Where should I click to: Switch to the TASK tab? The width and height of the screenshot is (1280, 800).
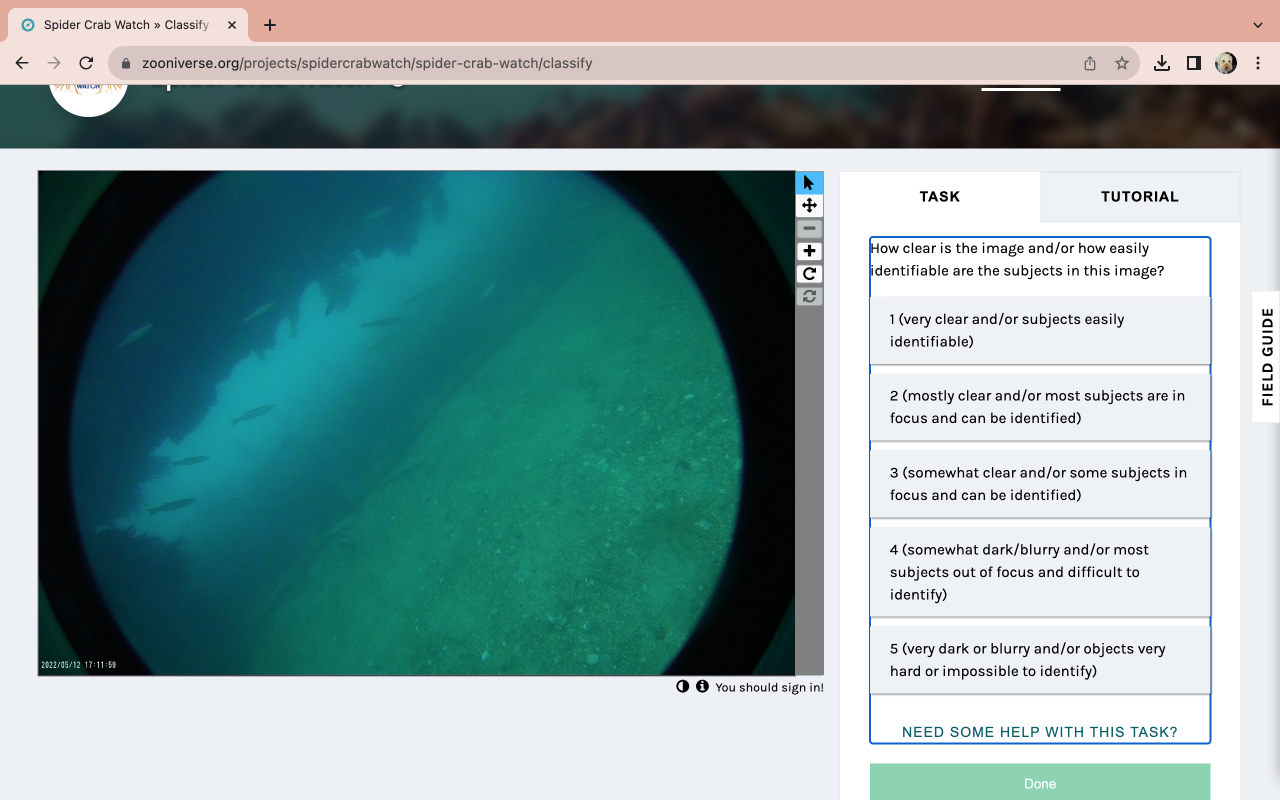click(940, 196)
